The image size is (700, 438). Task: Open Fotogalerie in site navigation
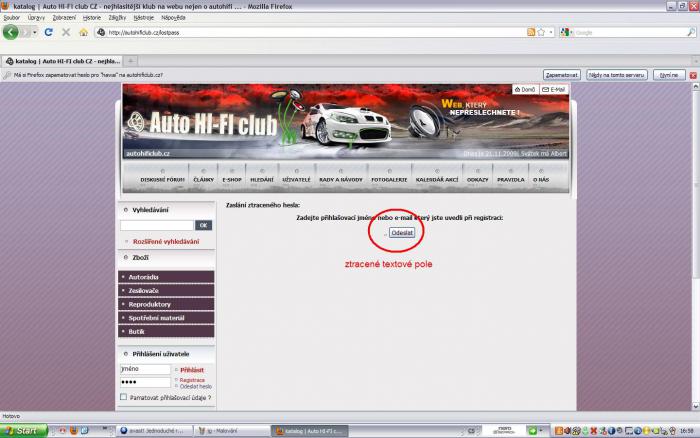(389, 177)
